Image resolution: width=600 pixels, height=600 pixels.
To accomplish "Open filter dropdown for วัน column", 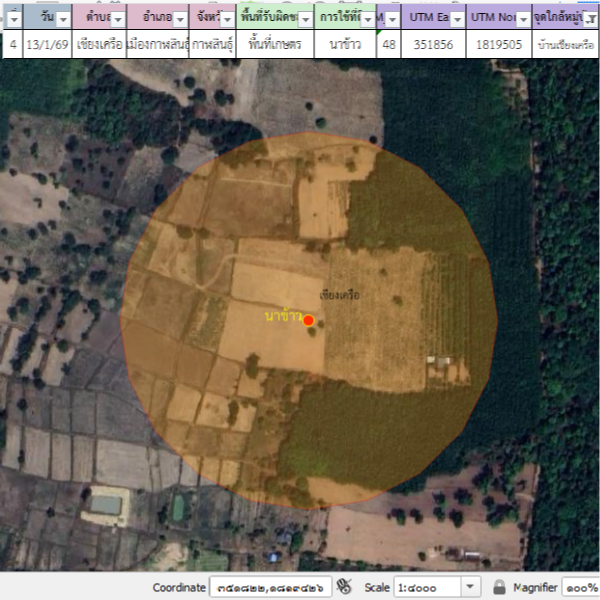I will point(63,18).
